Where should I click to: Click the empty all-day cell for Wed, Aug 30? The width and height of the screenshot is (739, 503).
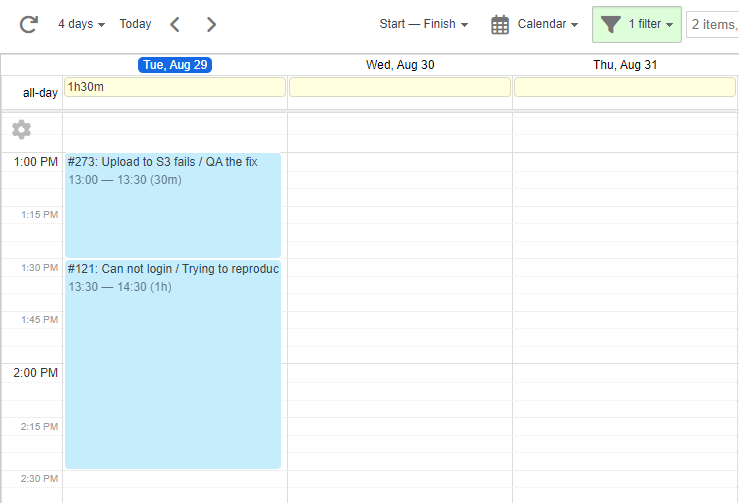(400, 87)
